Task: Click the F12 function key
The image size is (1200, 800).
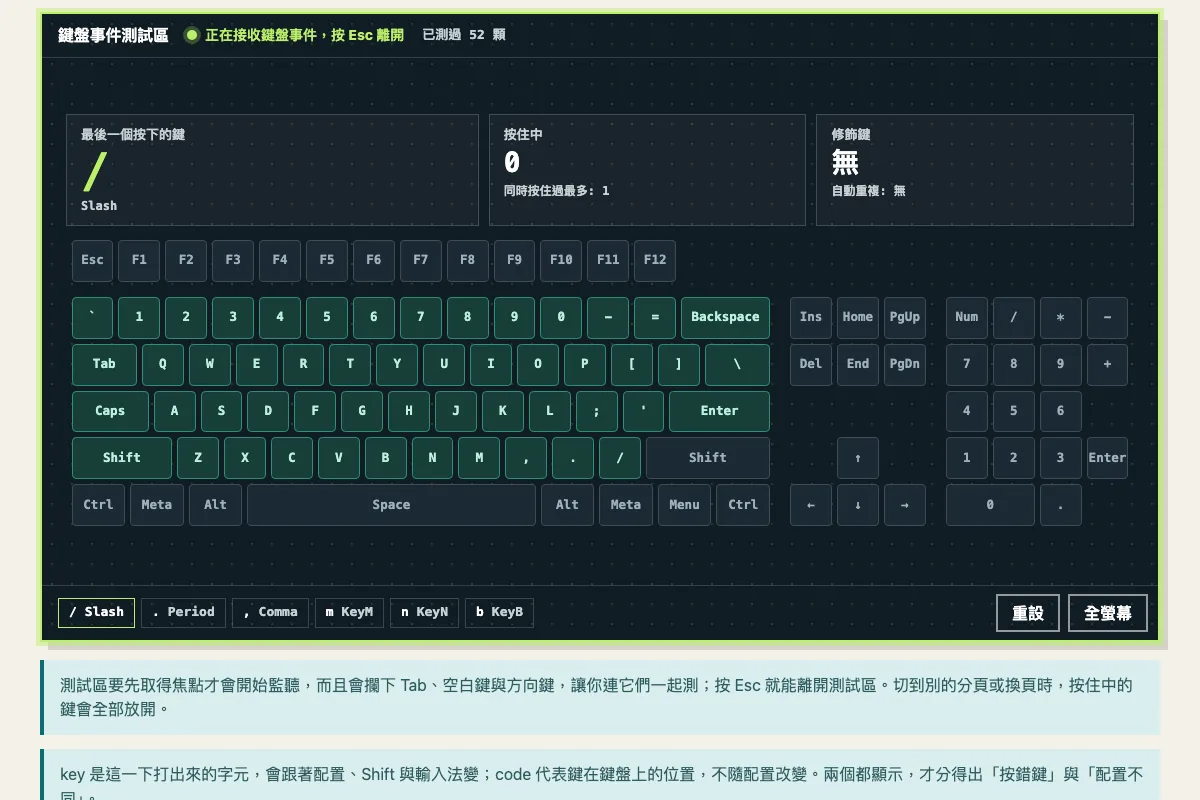Action: point(655,260)
